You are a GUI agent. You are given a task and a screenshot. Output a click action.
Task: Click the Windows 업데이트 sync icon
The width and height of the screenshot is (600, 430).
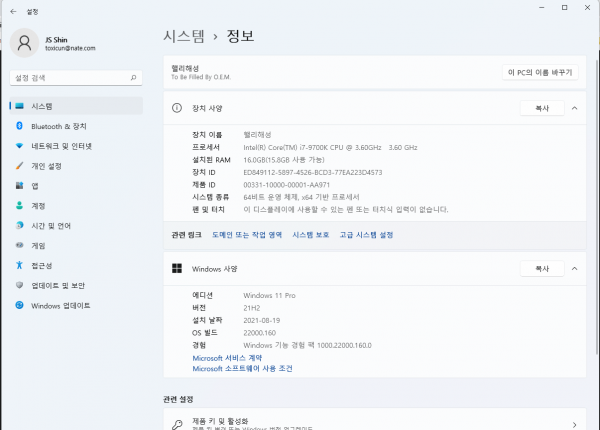20,305
